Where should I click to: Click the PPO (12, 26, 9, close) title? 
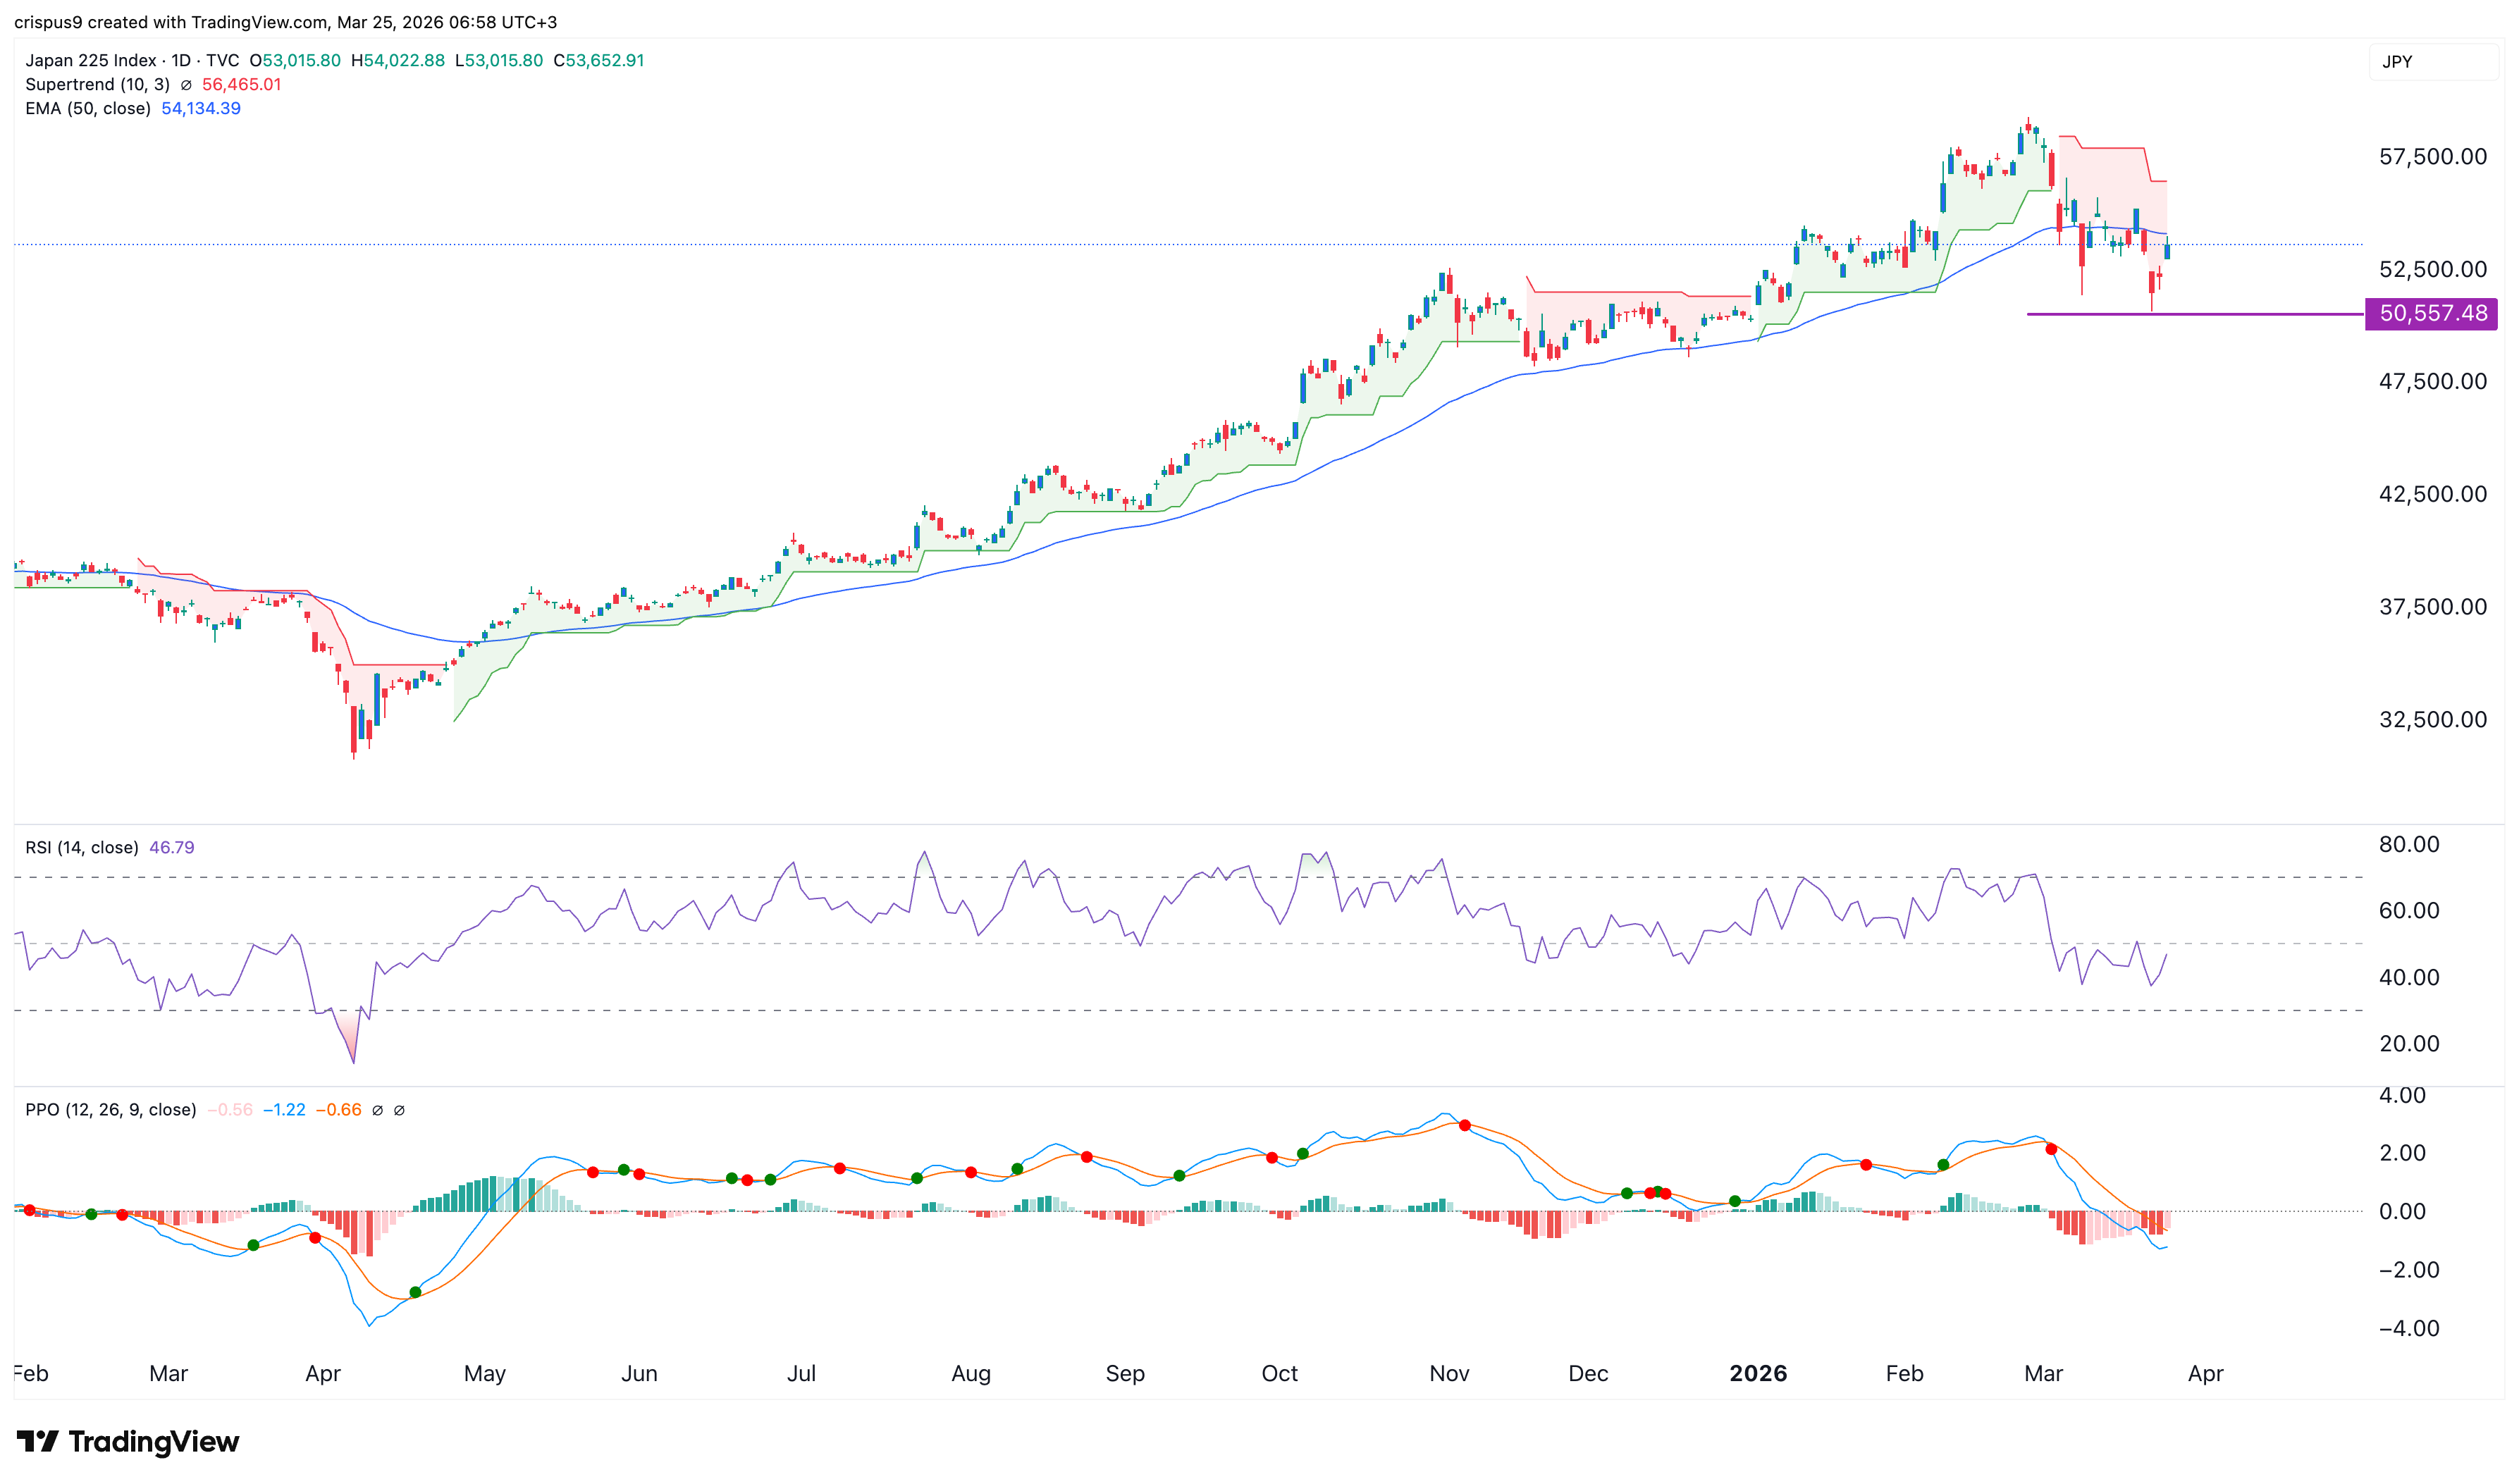point(110,1110)
